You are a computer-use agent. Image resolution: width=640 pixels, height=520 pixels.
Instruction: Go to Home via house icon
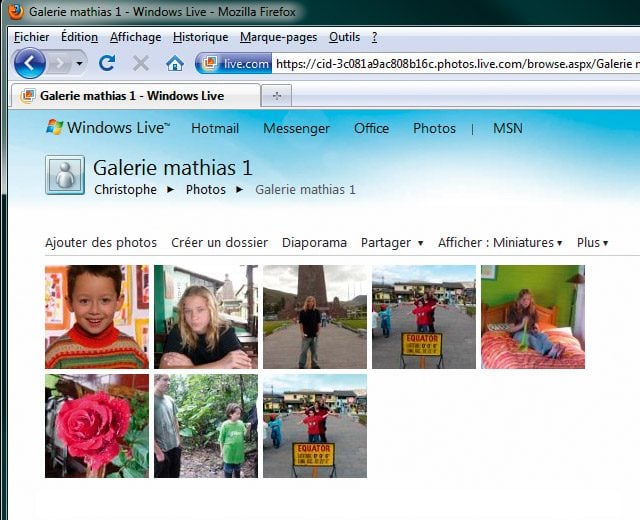(x=175, y=63)
